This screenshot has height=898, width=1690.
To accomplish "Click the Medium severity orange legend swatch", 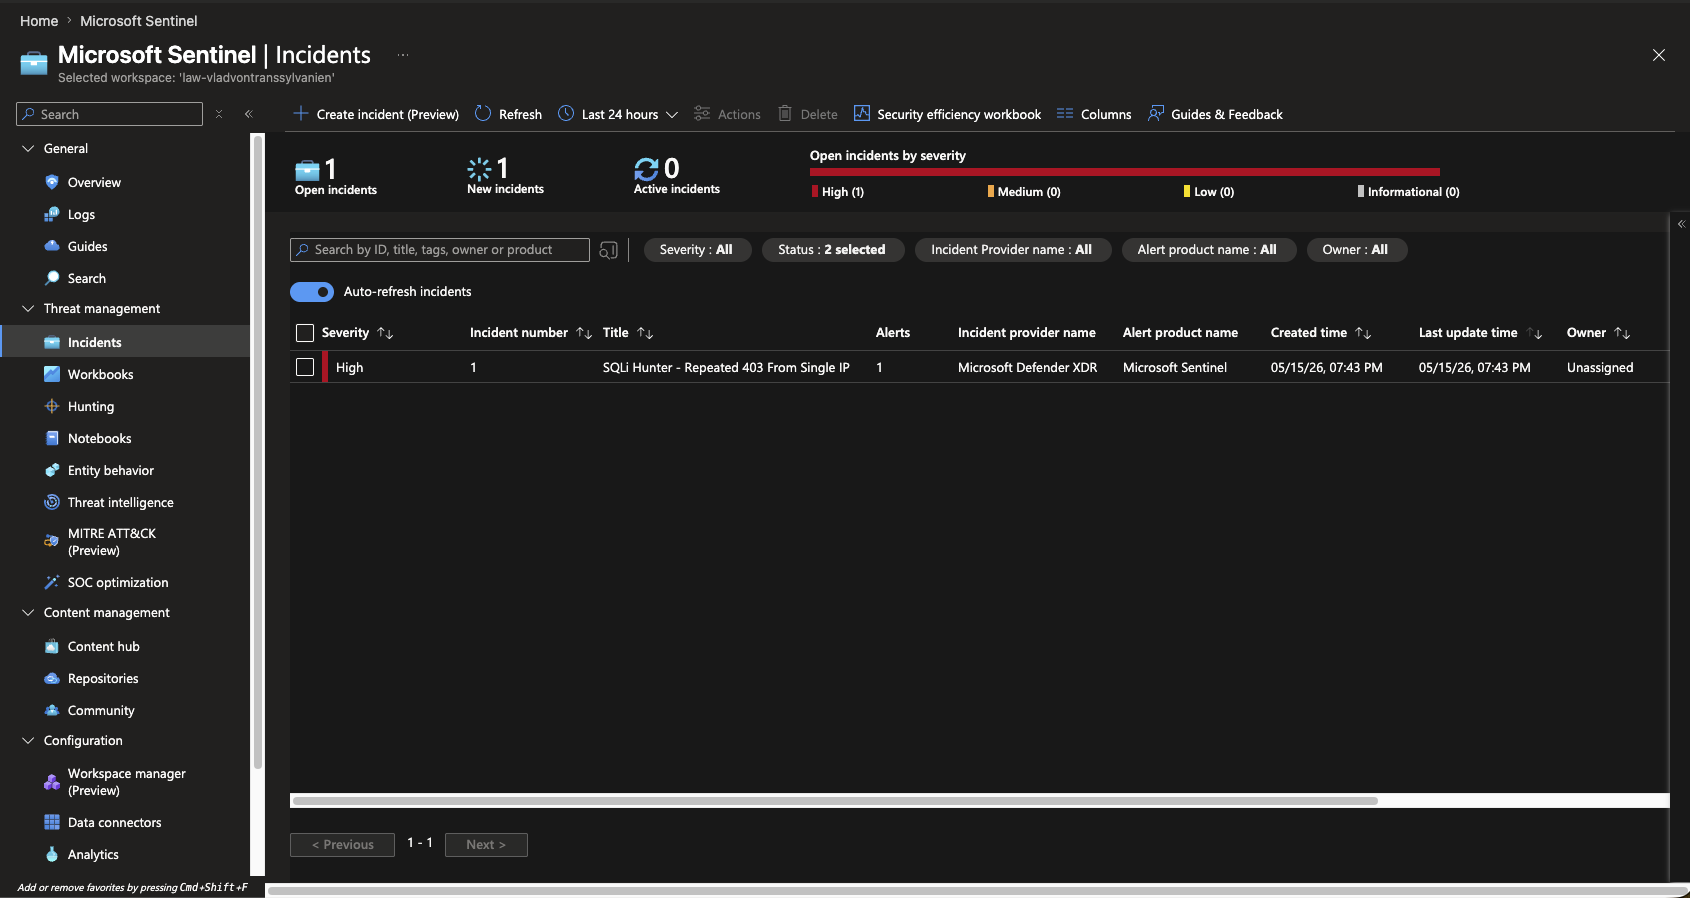I will (x=991, y=191).
